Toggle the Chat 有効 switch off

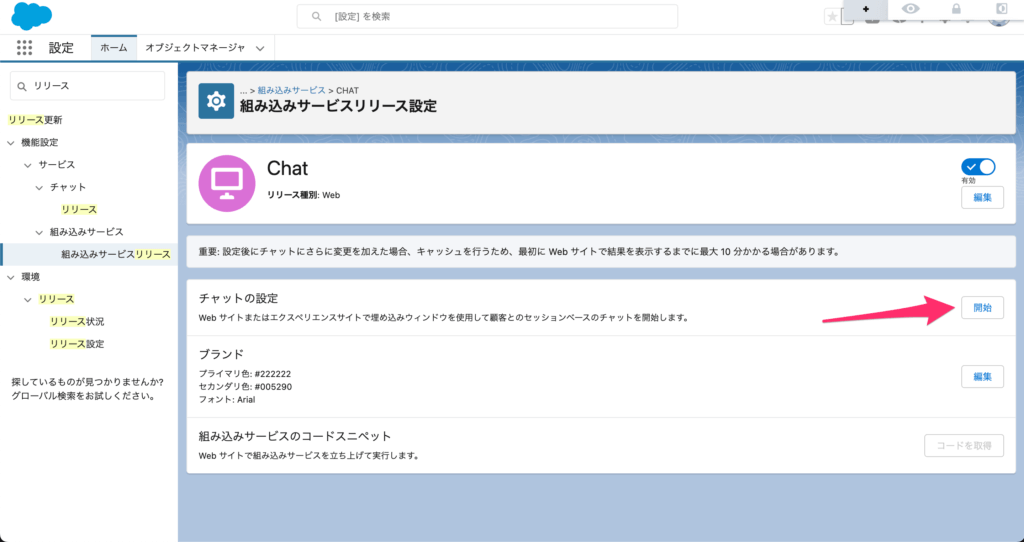(x=978, y=167)
